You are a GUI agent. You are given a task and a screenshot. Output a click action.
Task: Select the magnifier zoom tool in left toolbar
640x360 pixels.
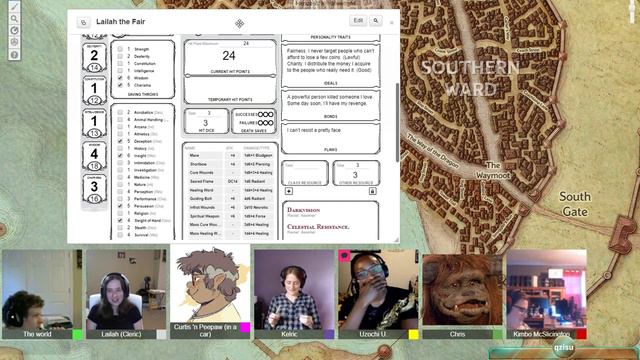click(x=14, y=18)
